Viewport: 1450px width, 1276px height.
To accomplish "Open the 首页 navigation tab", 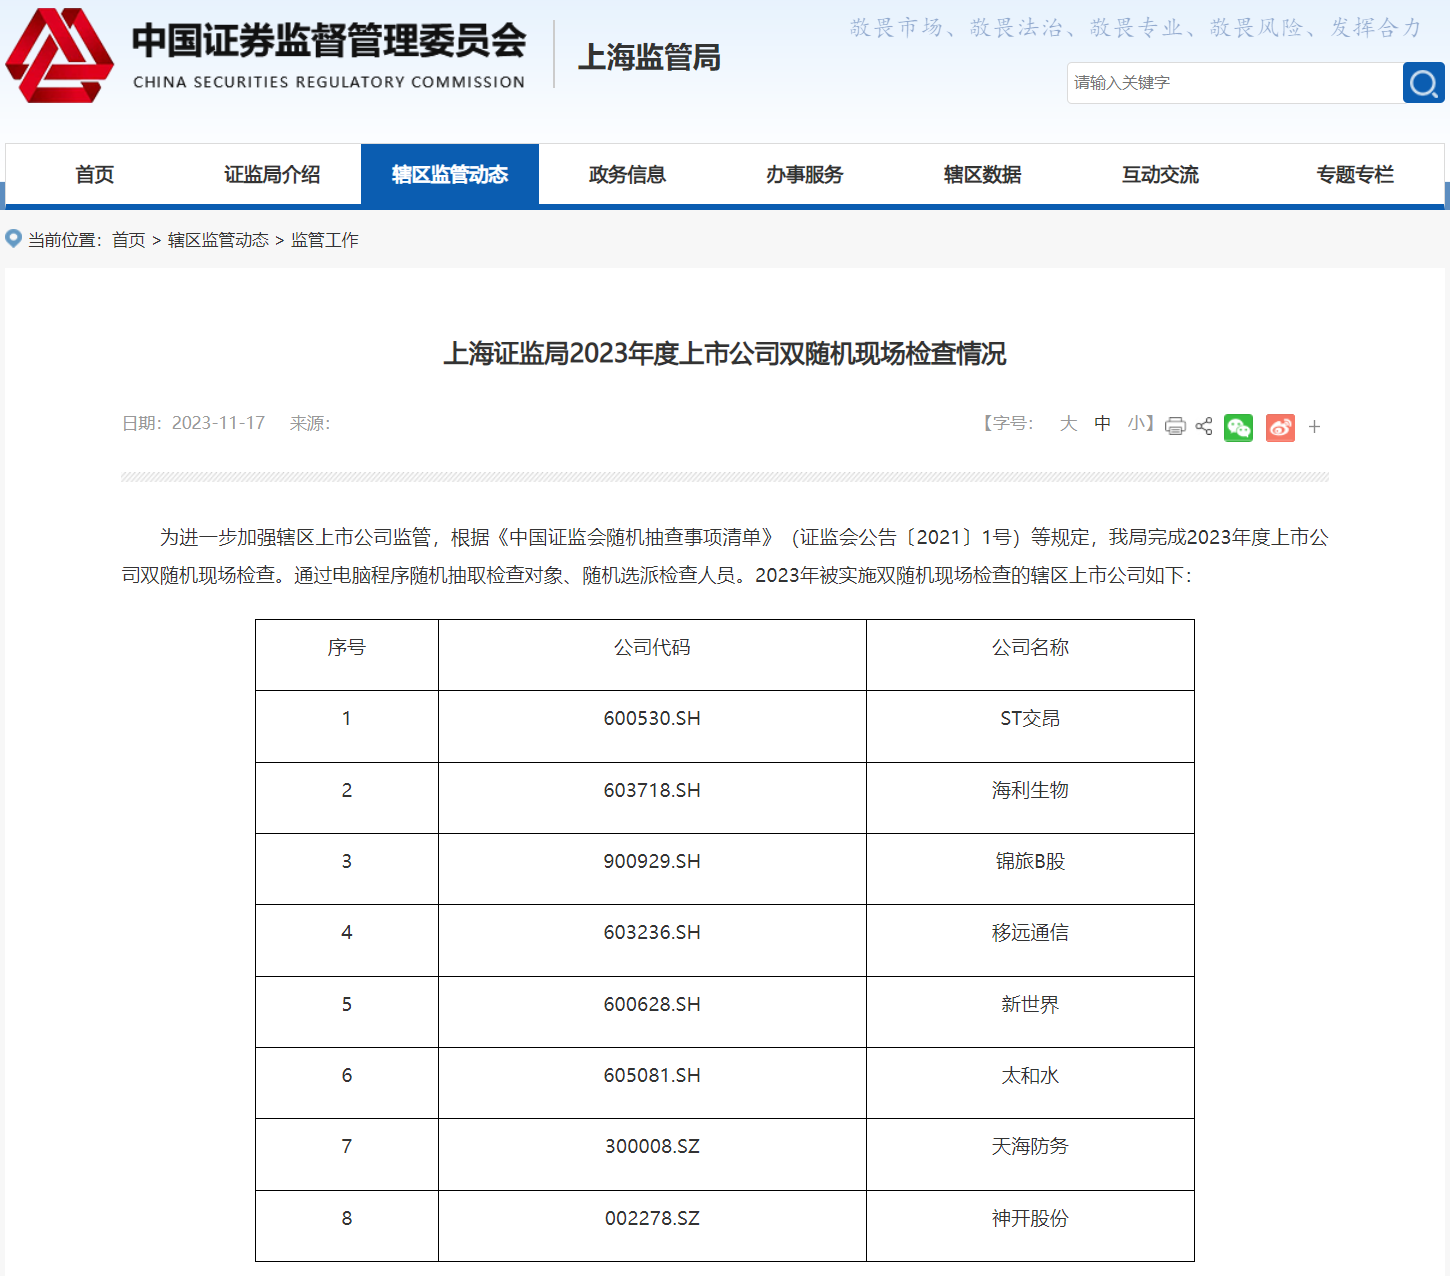I will (x=94, y=175).
